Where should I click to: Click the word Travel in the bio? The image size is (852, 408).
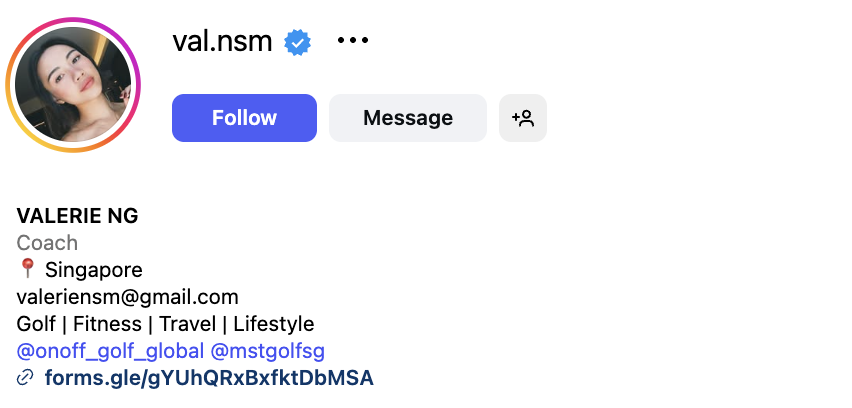(187, 324)
